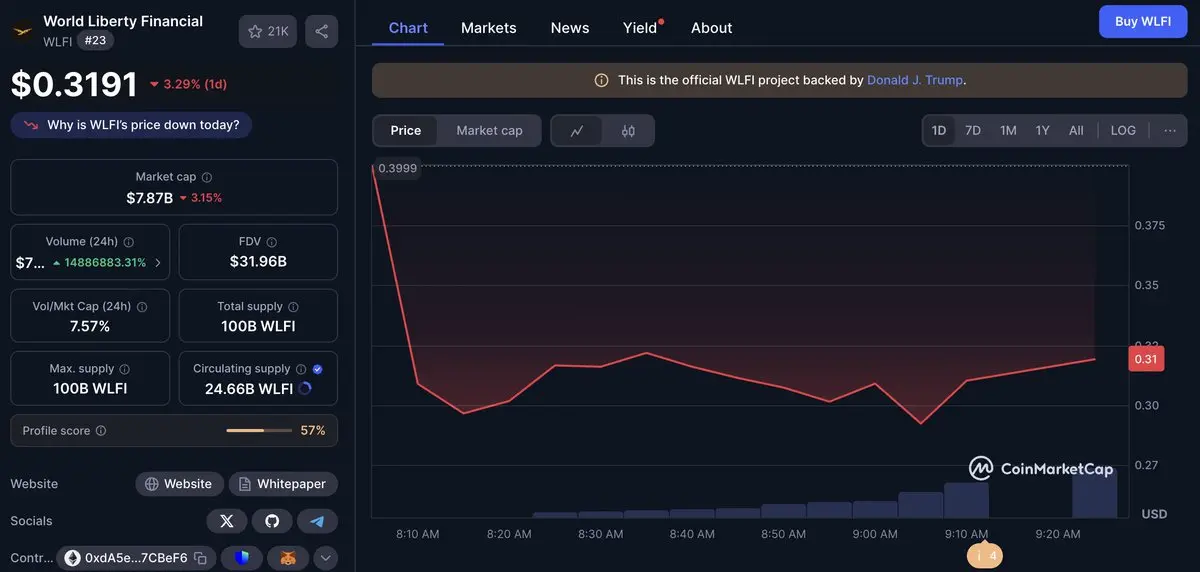Click the circulating supply loading pie icon
The image size is (1200, 572).
(305, 389)
